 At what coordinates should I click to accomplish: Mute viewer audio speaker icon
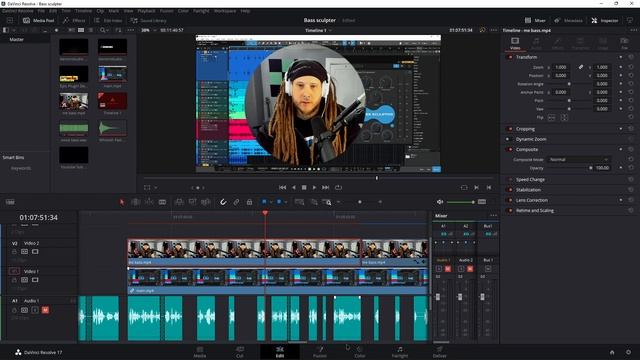440,202
